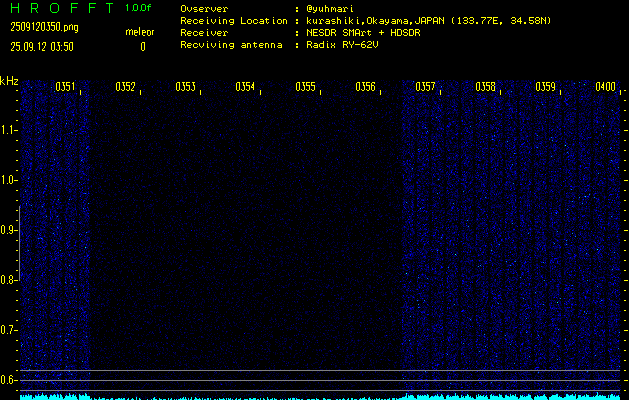Select the version label 1.0.0f

pos(138,8)
